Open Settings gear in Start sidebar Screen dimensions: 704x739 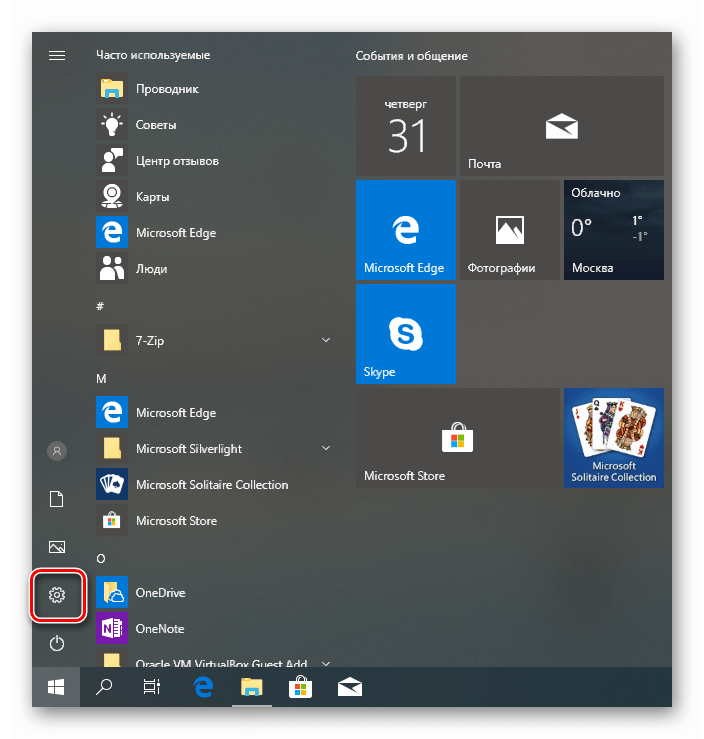click(x=57, y=595)
